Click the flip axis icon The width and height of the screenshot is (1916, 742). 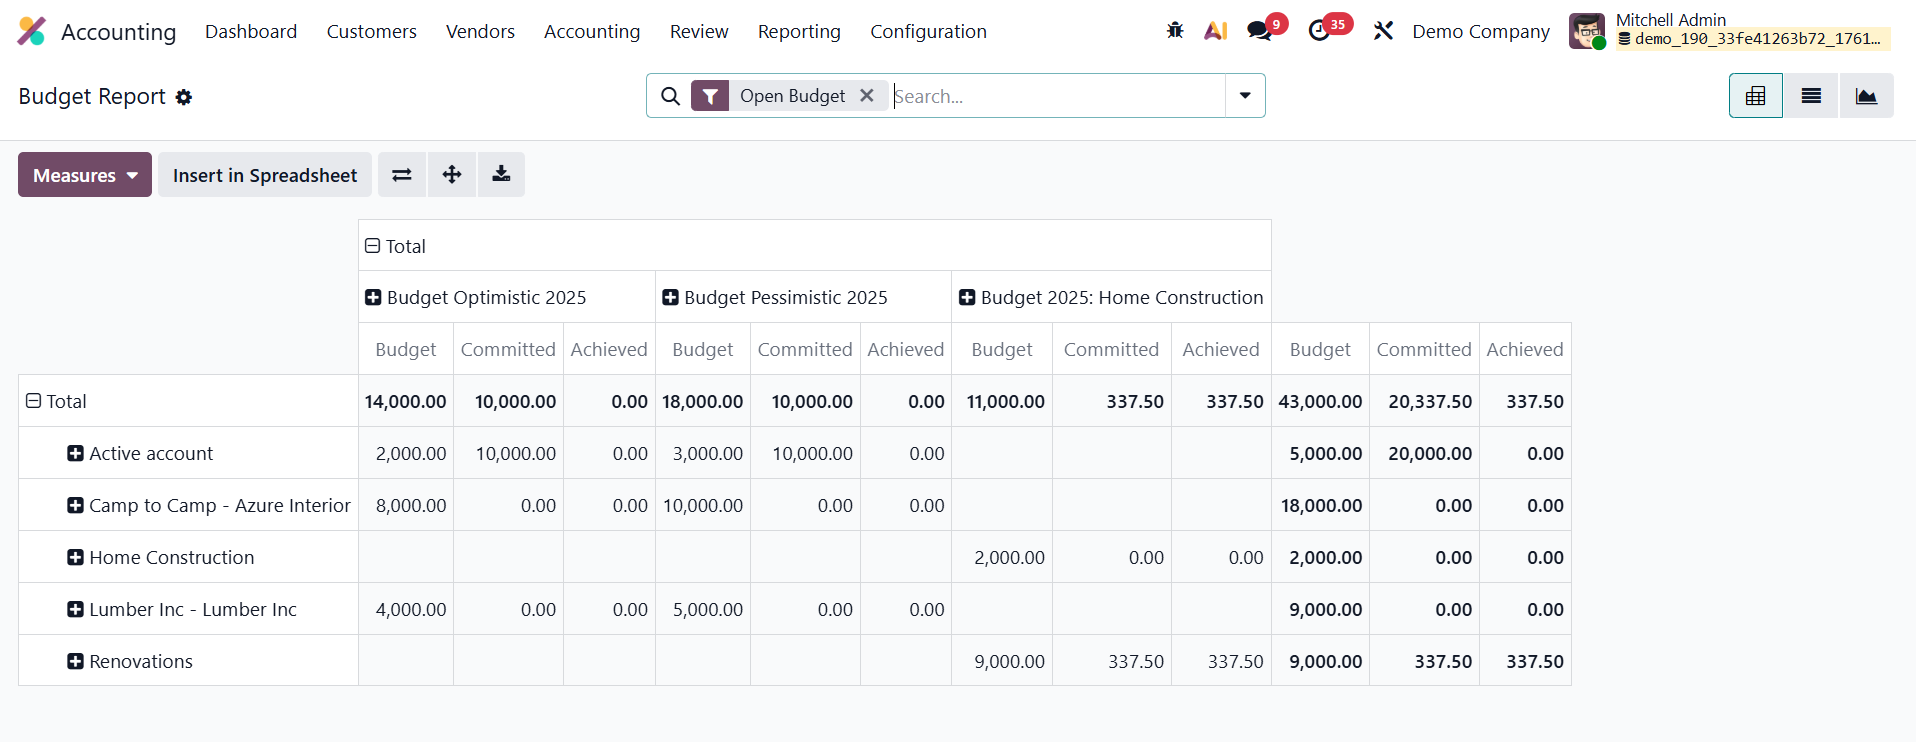[x=401, y=175]
